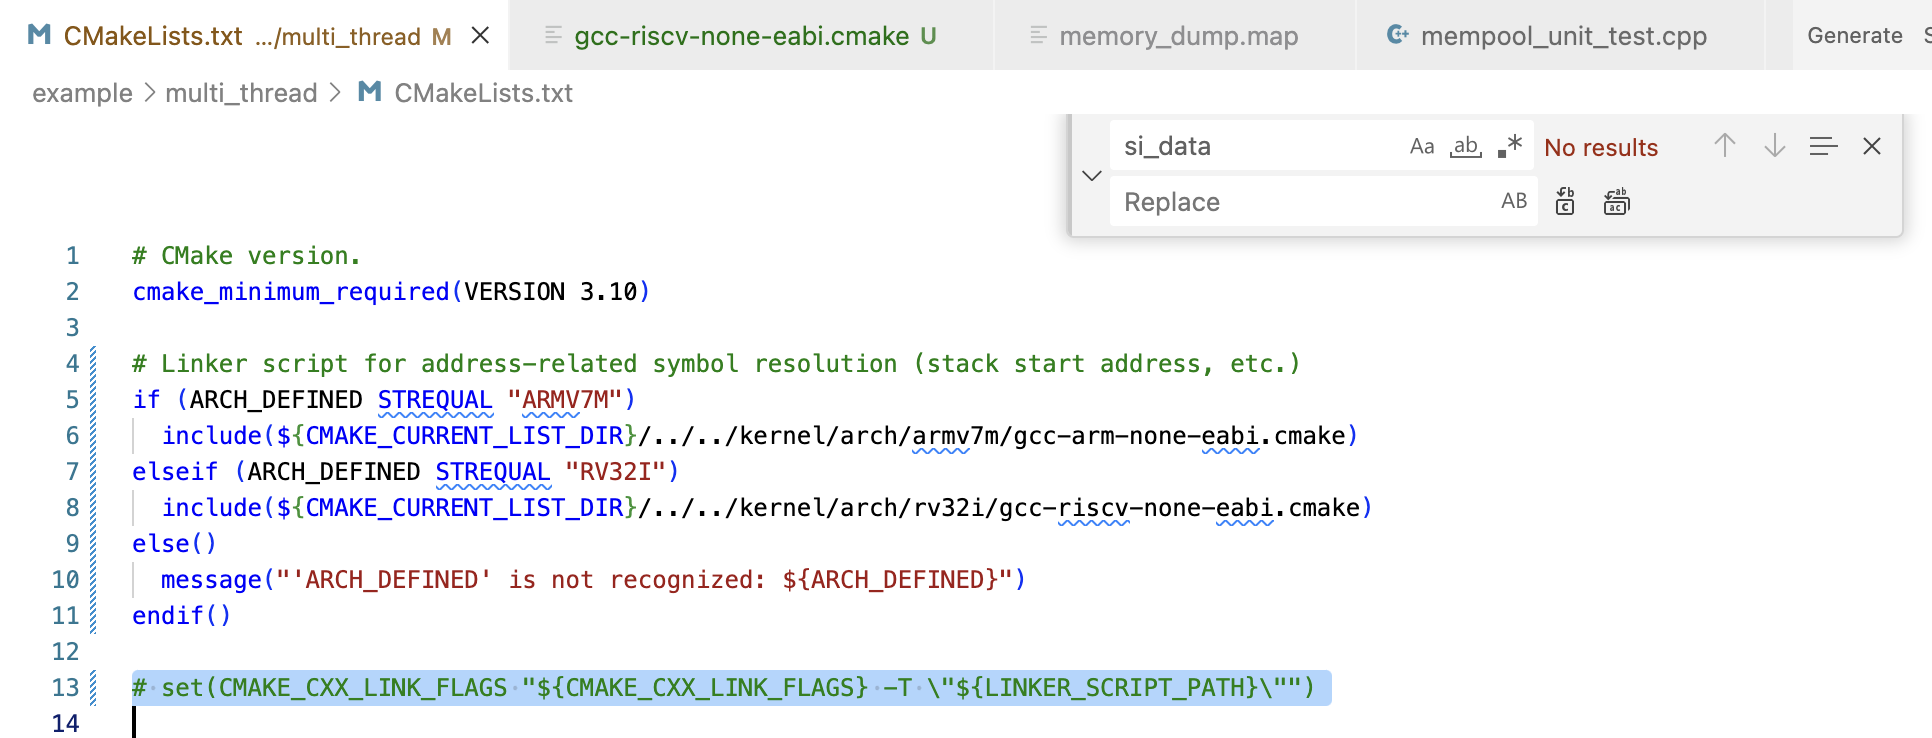This screenshot has width=1932, height=738.
Task: Click Find in Selection icon
Action: click(1823, 146)
